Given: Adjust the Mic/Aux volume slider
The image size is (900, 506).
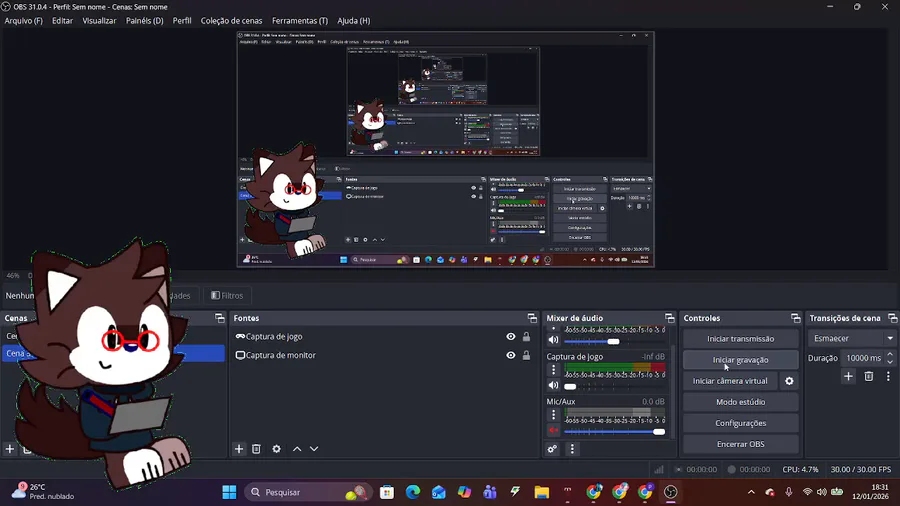Looking at the screenshot, I should pyautogui.click(x=614, y=431).
